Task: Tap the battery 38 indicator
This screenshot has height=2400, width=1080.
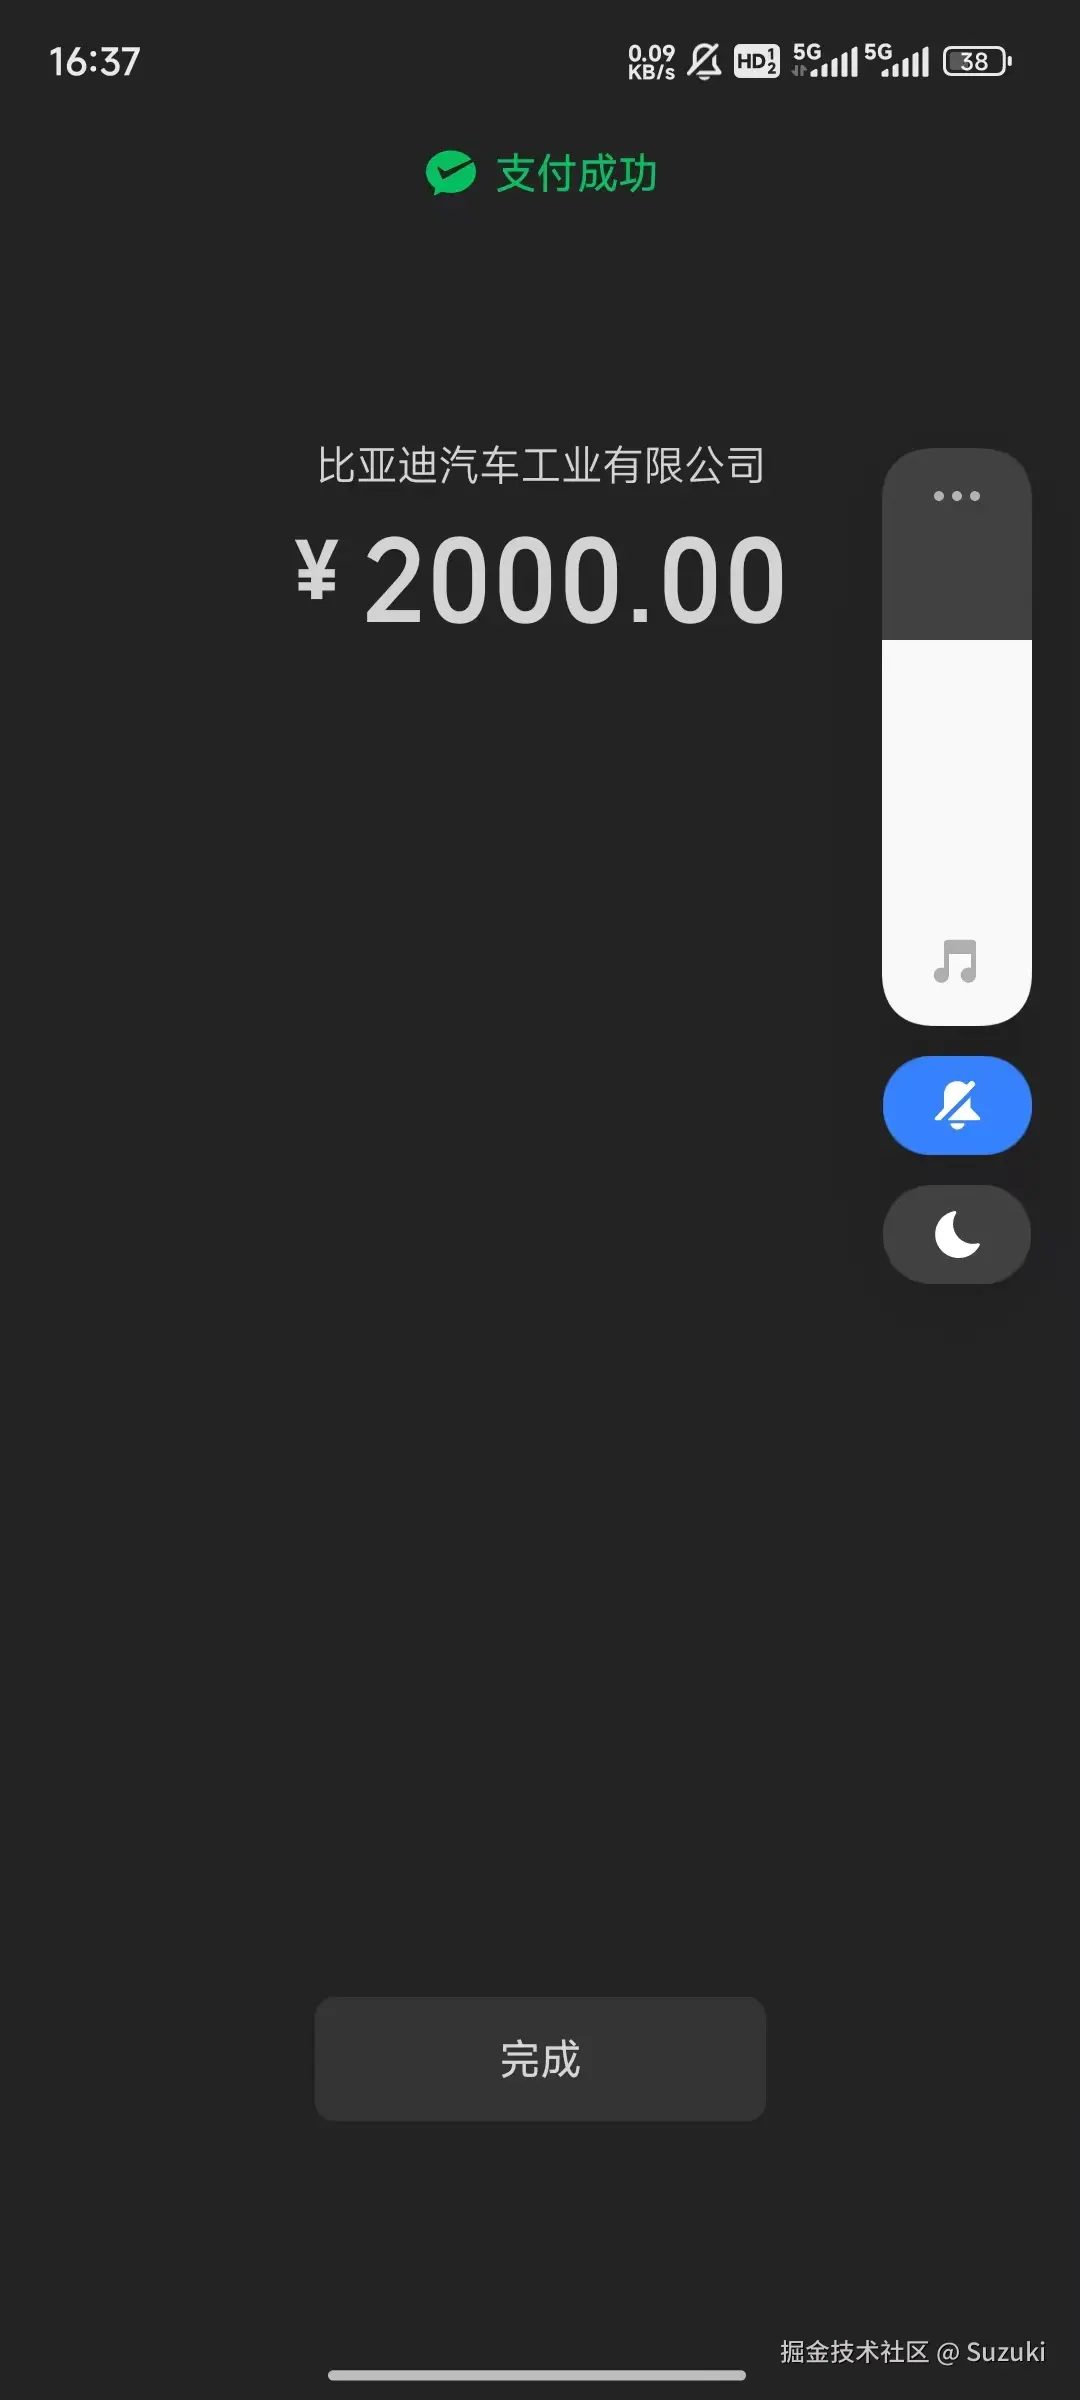Action: 977,61
